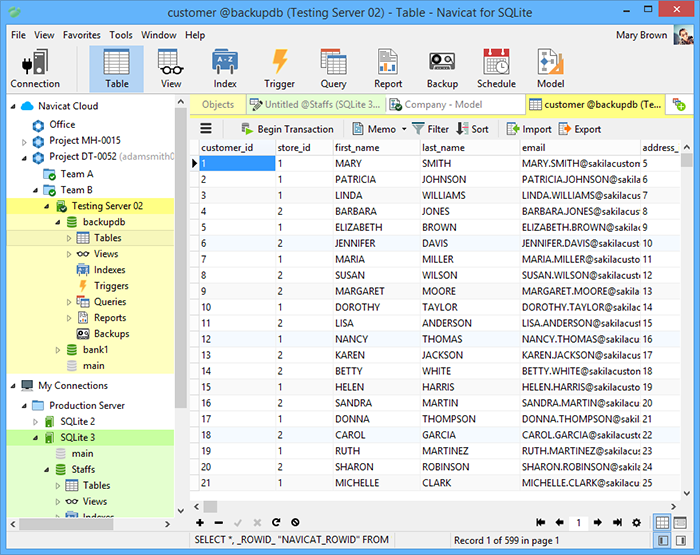Screen dimensions: 700x555
Task: Switch to grid view
Action: (662, 522)
